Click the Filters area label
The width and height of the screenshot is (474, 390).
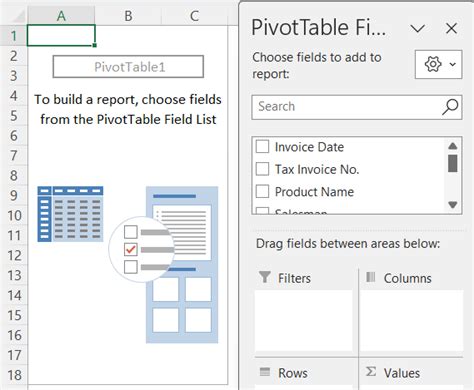[x=294, y=278]
